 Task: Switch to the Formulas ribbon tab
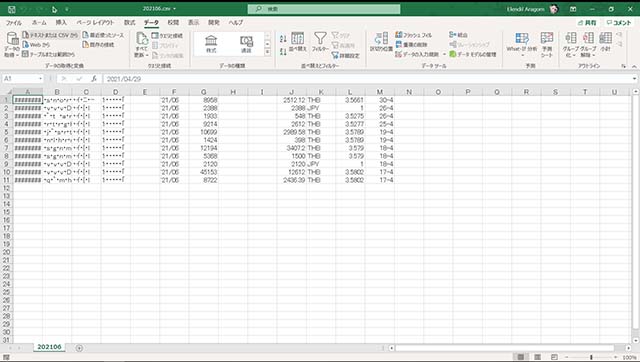129,22
